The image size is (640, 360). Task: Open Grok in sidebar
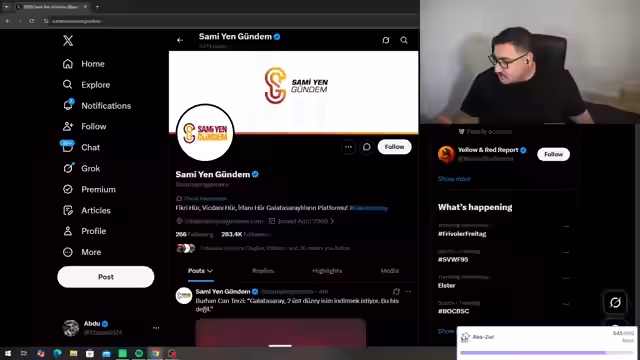pyautogui.click(x=81, y=168)
